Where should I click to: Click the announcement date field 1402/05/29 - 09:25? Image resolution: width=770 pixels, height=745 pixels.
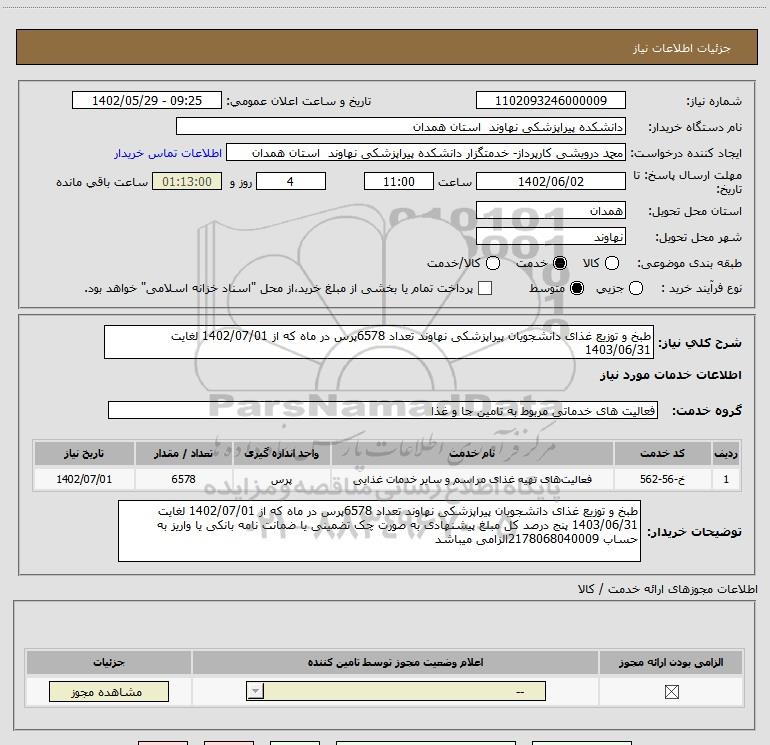147,101
